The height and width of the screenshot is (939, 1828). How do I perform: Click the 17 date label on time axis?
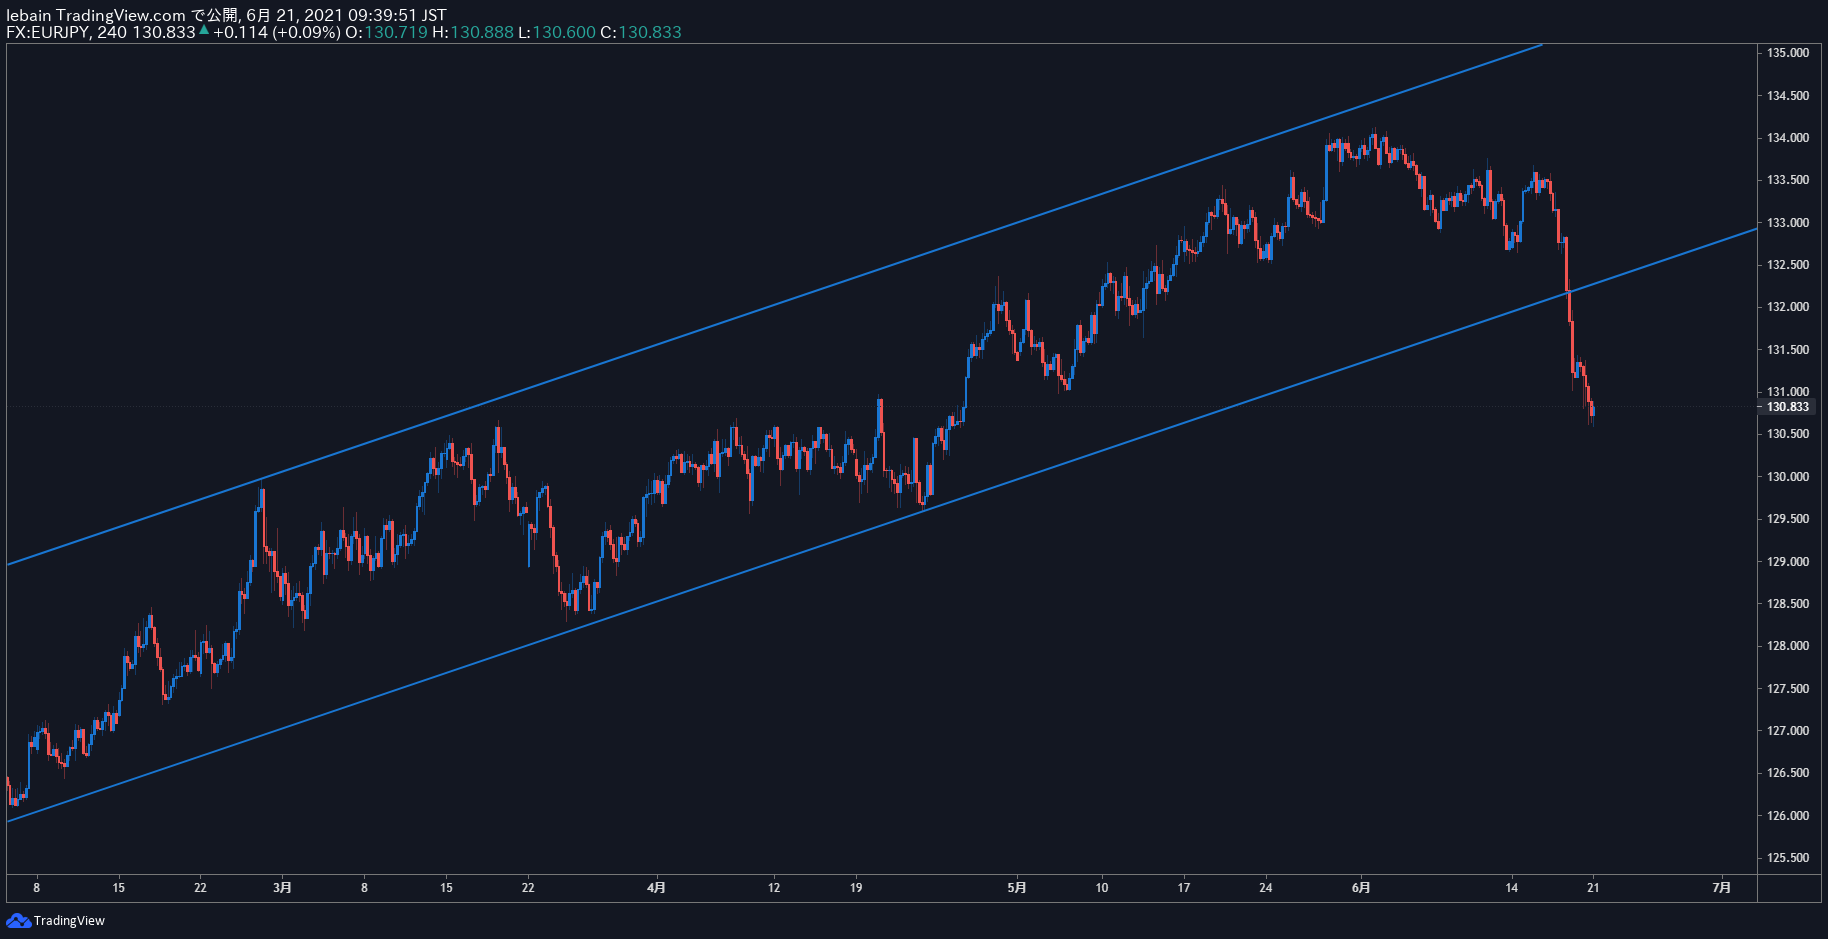[x=1184, y=888]
